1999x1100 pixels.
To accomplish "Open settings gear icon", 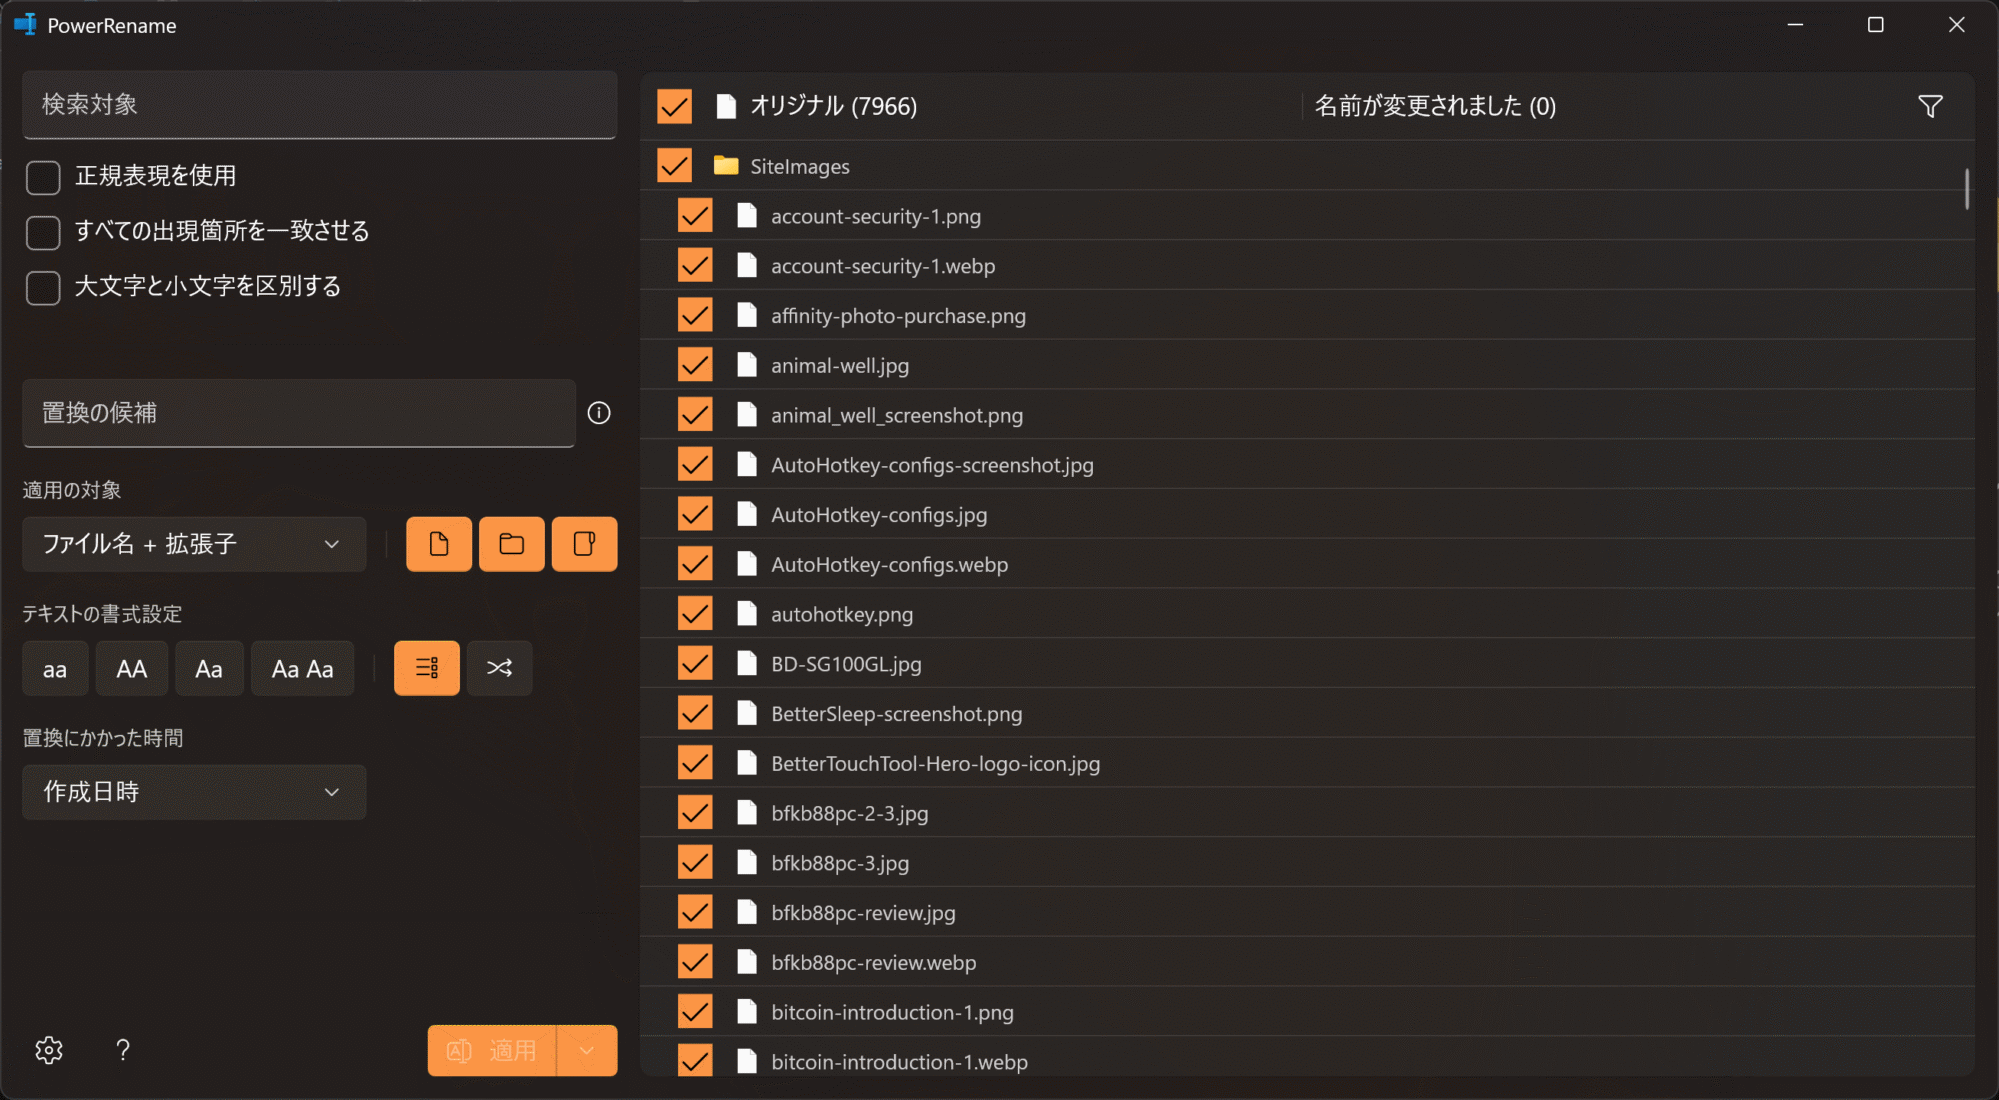I will click(x=48, y=1049).
